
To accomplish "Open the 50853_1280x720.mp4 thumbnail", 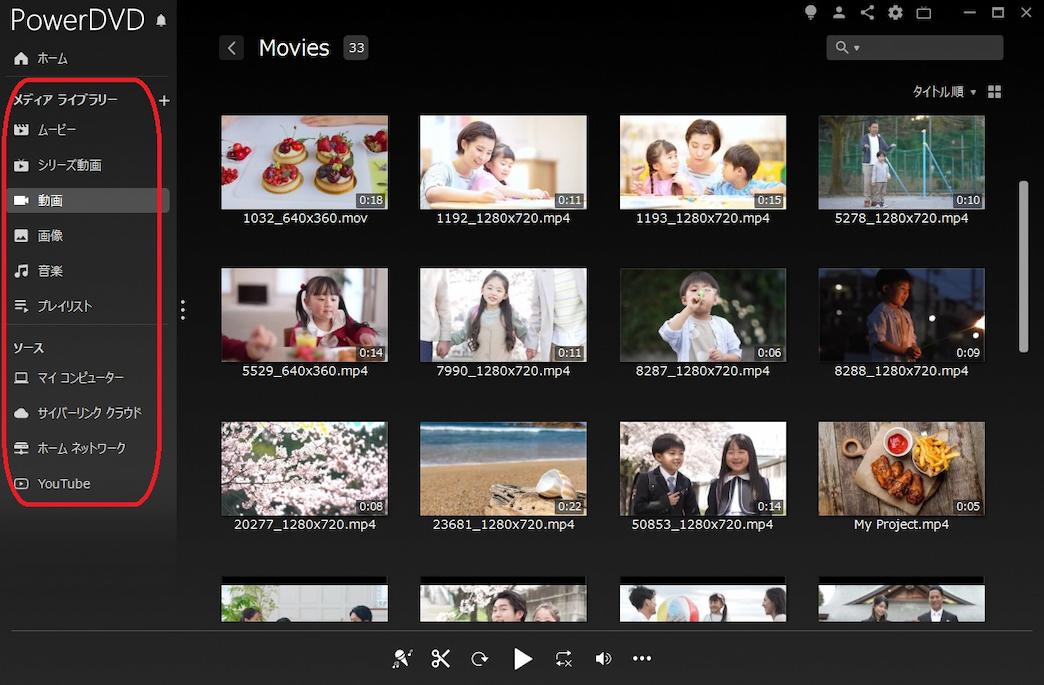I will click(x=702, y=469).
